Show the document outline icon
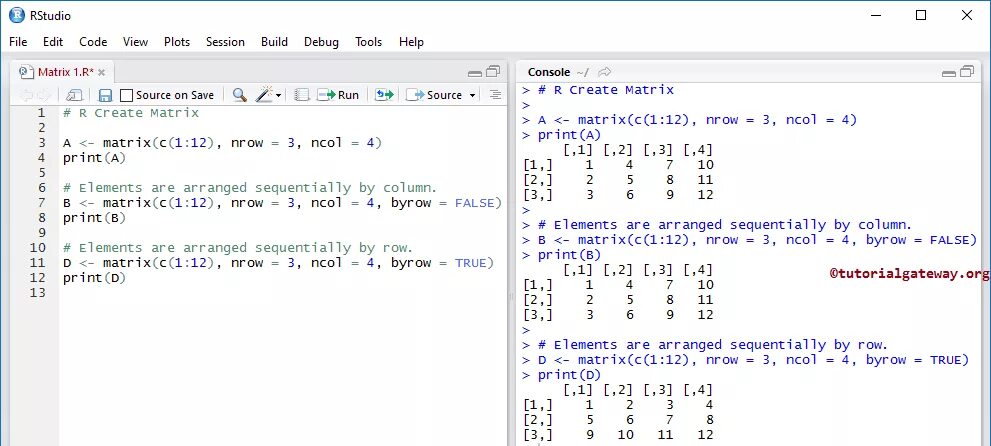Screen dimensions: 991x446 (x=496, y=95)
